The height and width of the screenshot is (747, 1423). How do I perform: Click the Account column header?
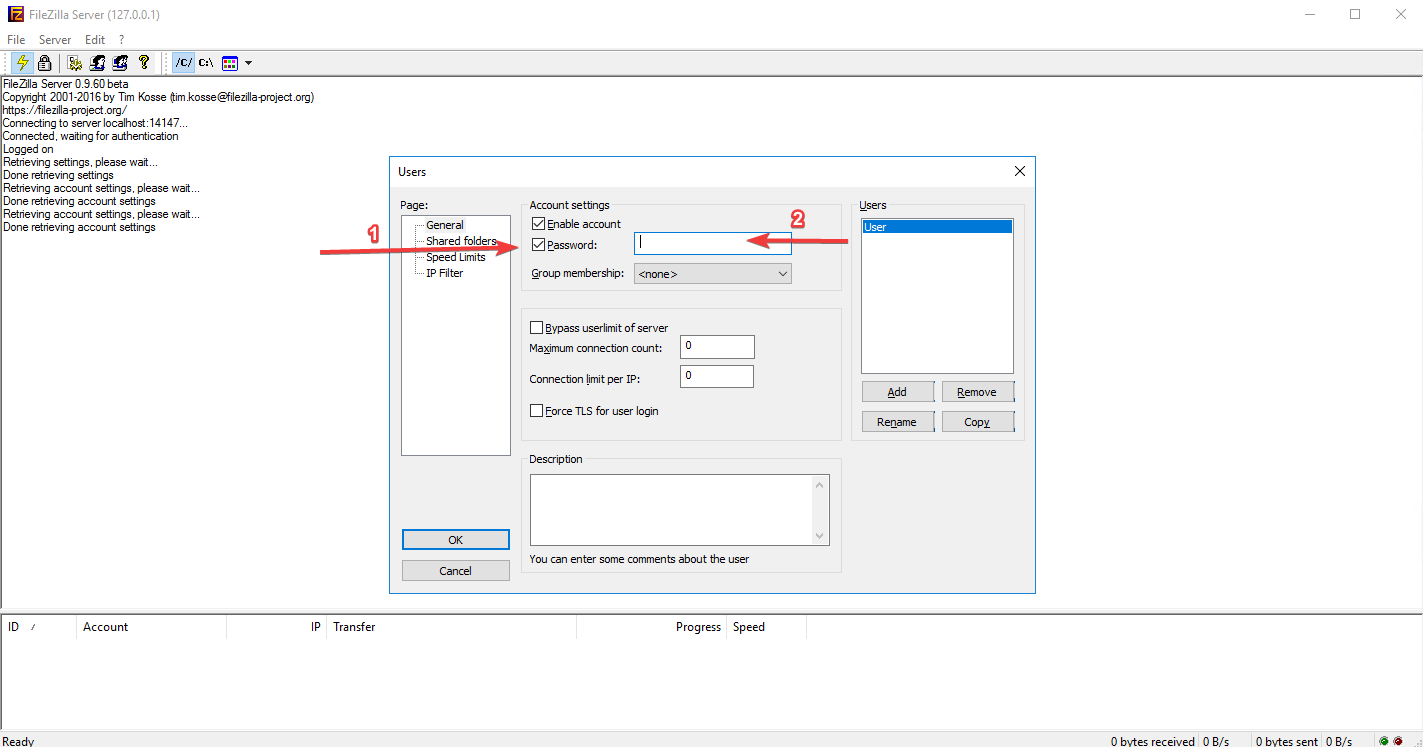click(x=152, y=627)
